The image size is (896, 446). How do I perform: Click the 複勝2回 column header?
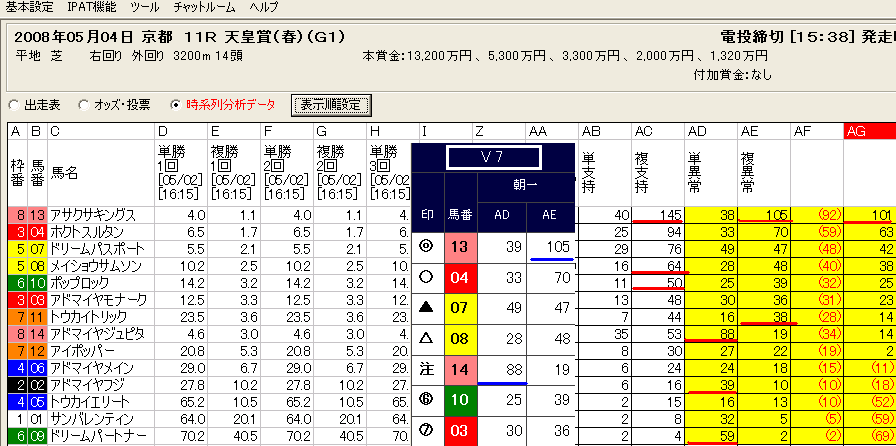pyautogui.click(x=341, y=173)
